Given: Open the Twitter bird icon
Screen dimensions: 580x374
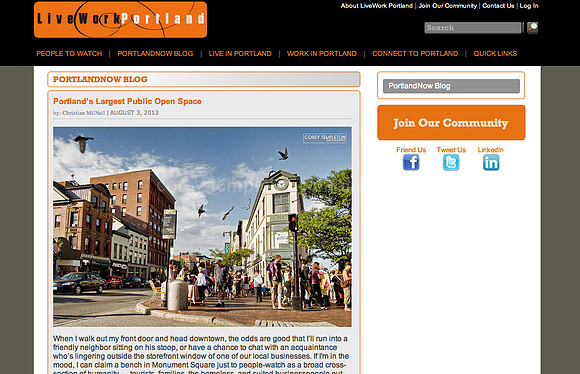Looking at the screenshot, I should point(451,162).
